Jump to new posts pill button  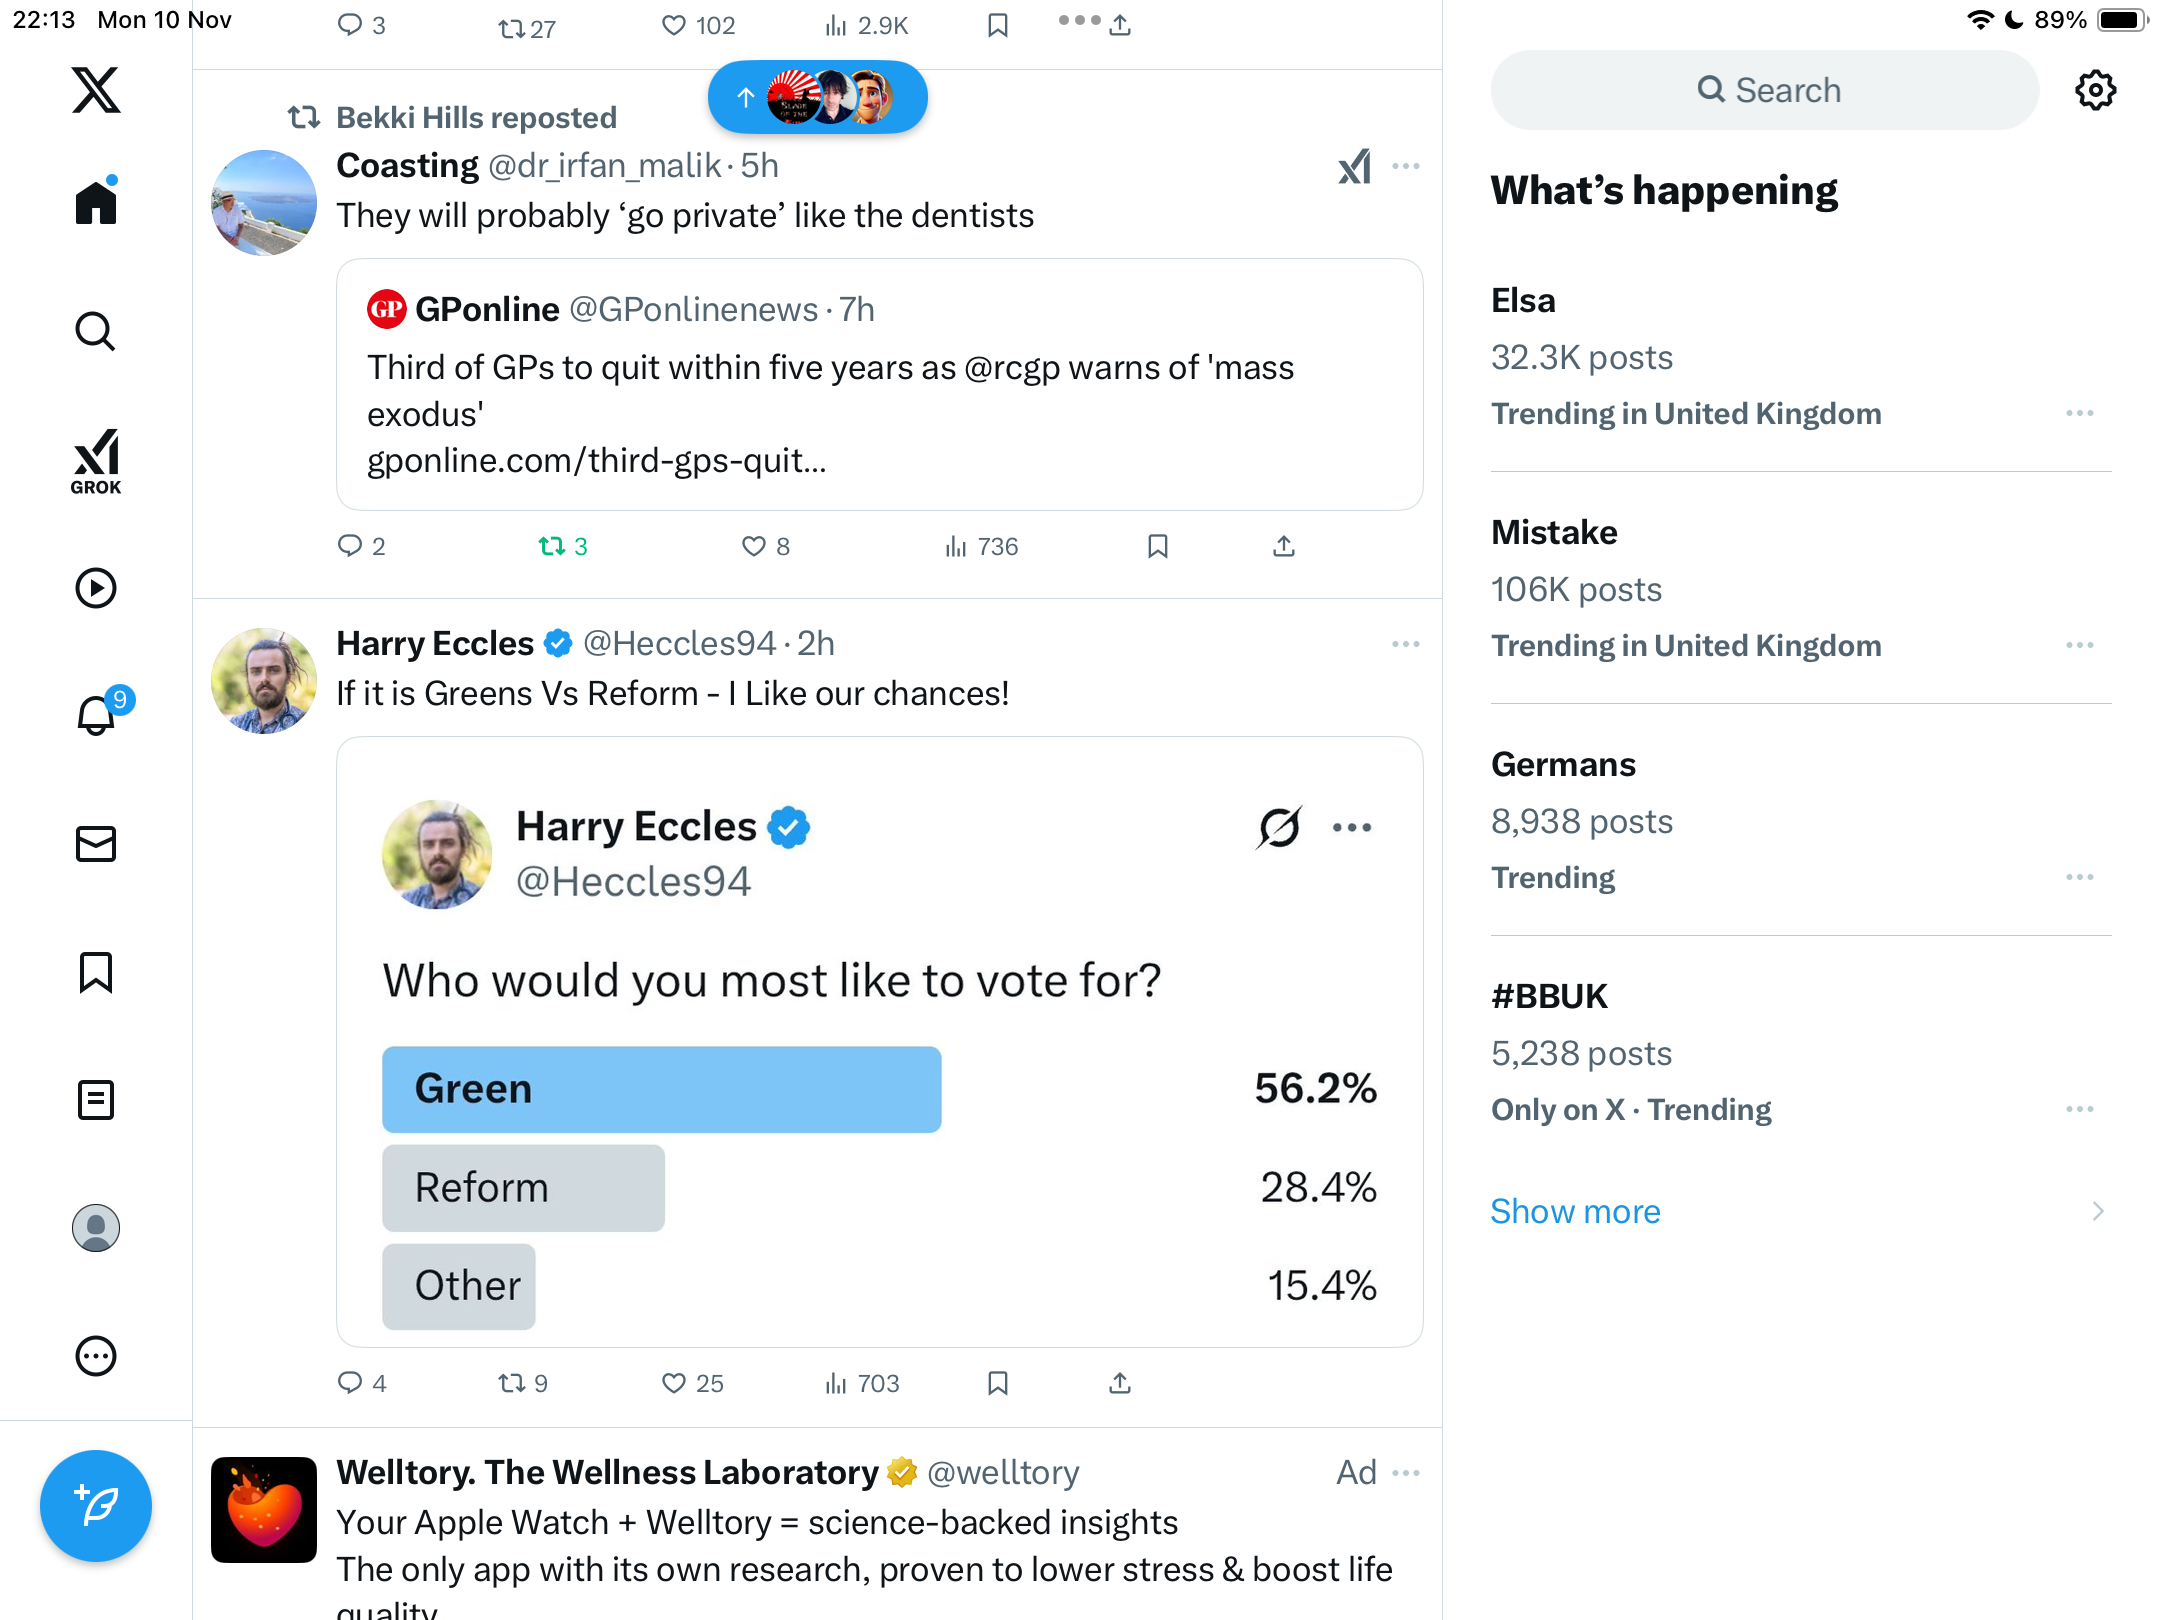pos(817,97)
